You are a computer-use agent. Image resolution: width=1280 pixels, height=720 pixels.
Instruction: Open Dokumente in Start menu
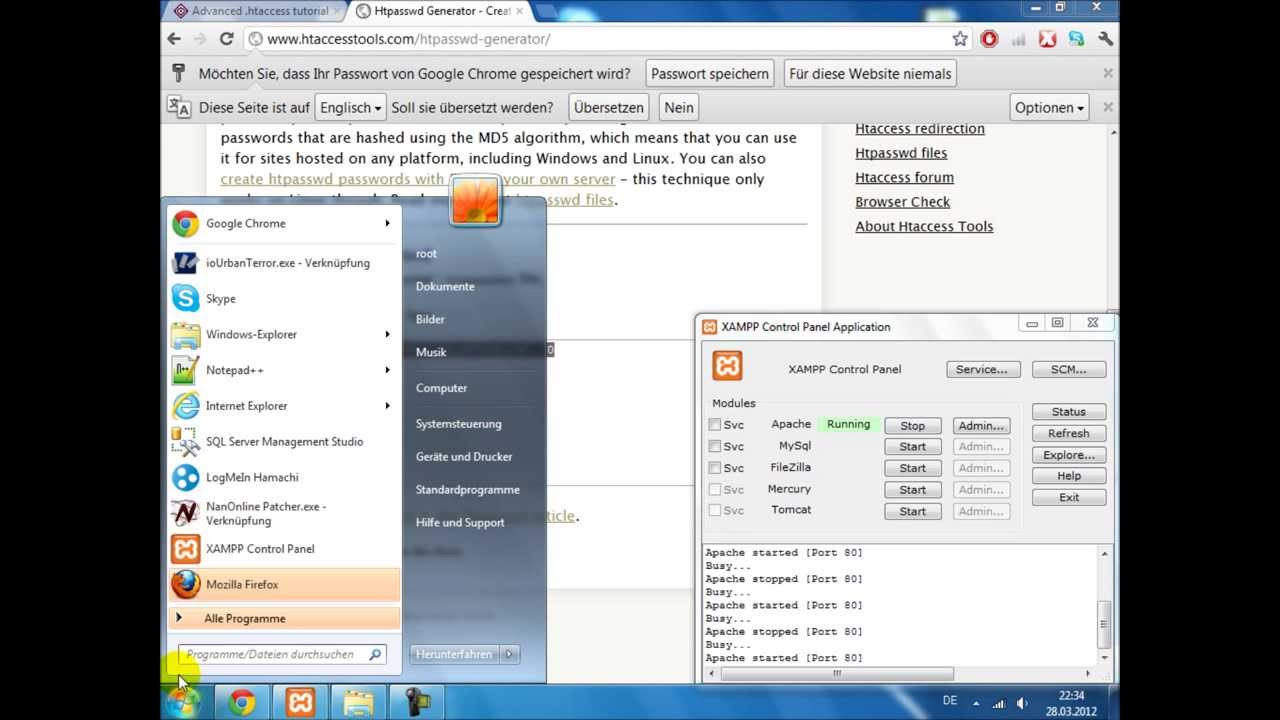coord(445,286)
